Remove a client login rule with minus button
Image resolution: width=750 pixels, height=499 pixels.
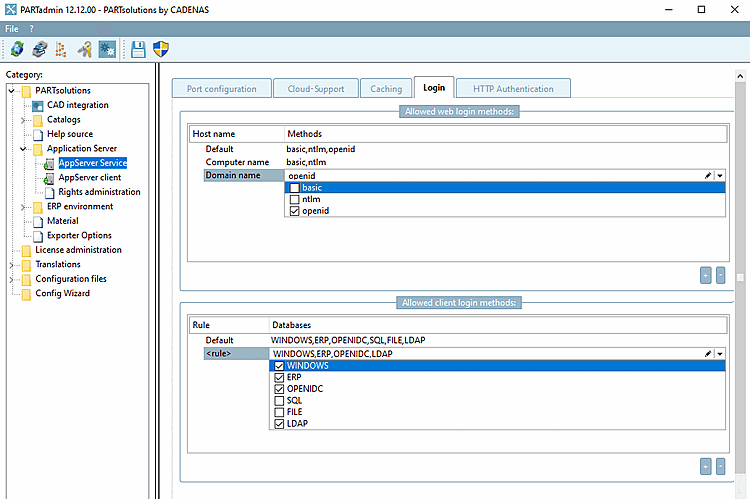720,466
